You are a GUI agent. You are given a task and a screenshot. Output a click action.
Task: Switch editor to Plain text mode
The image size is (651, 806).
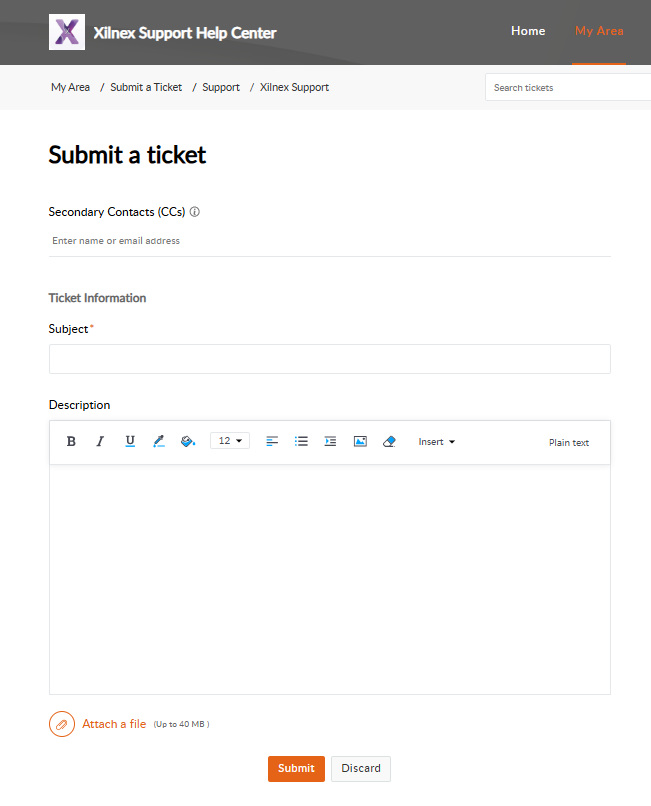569,443
